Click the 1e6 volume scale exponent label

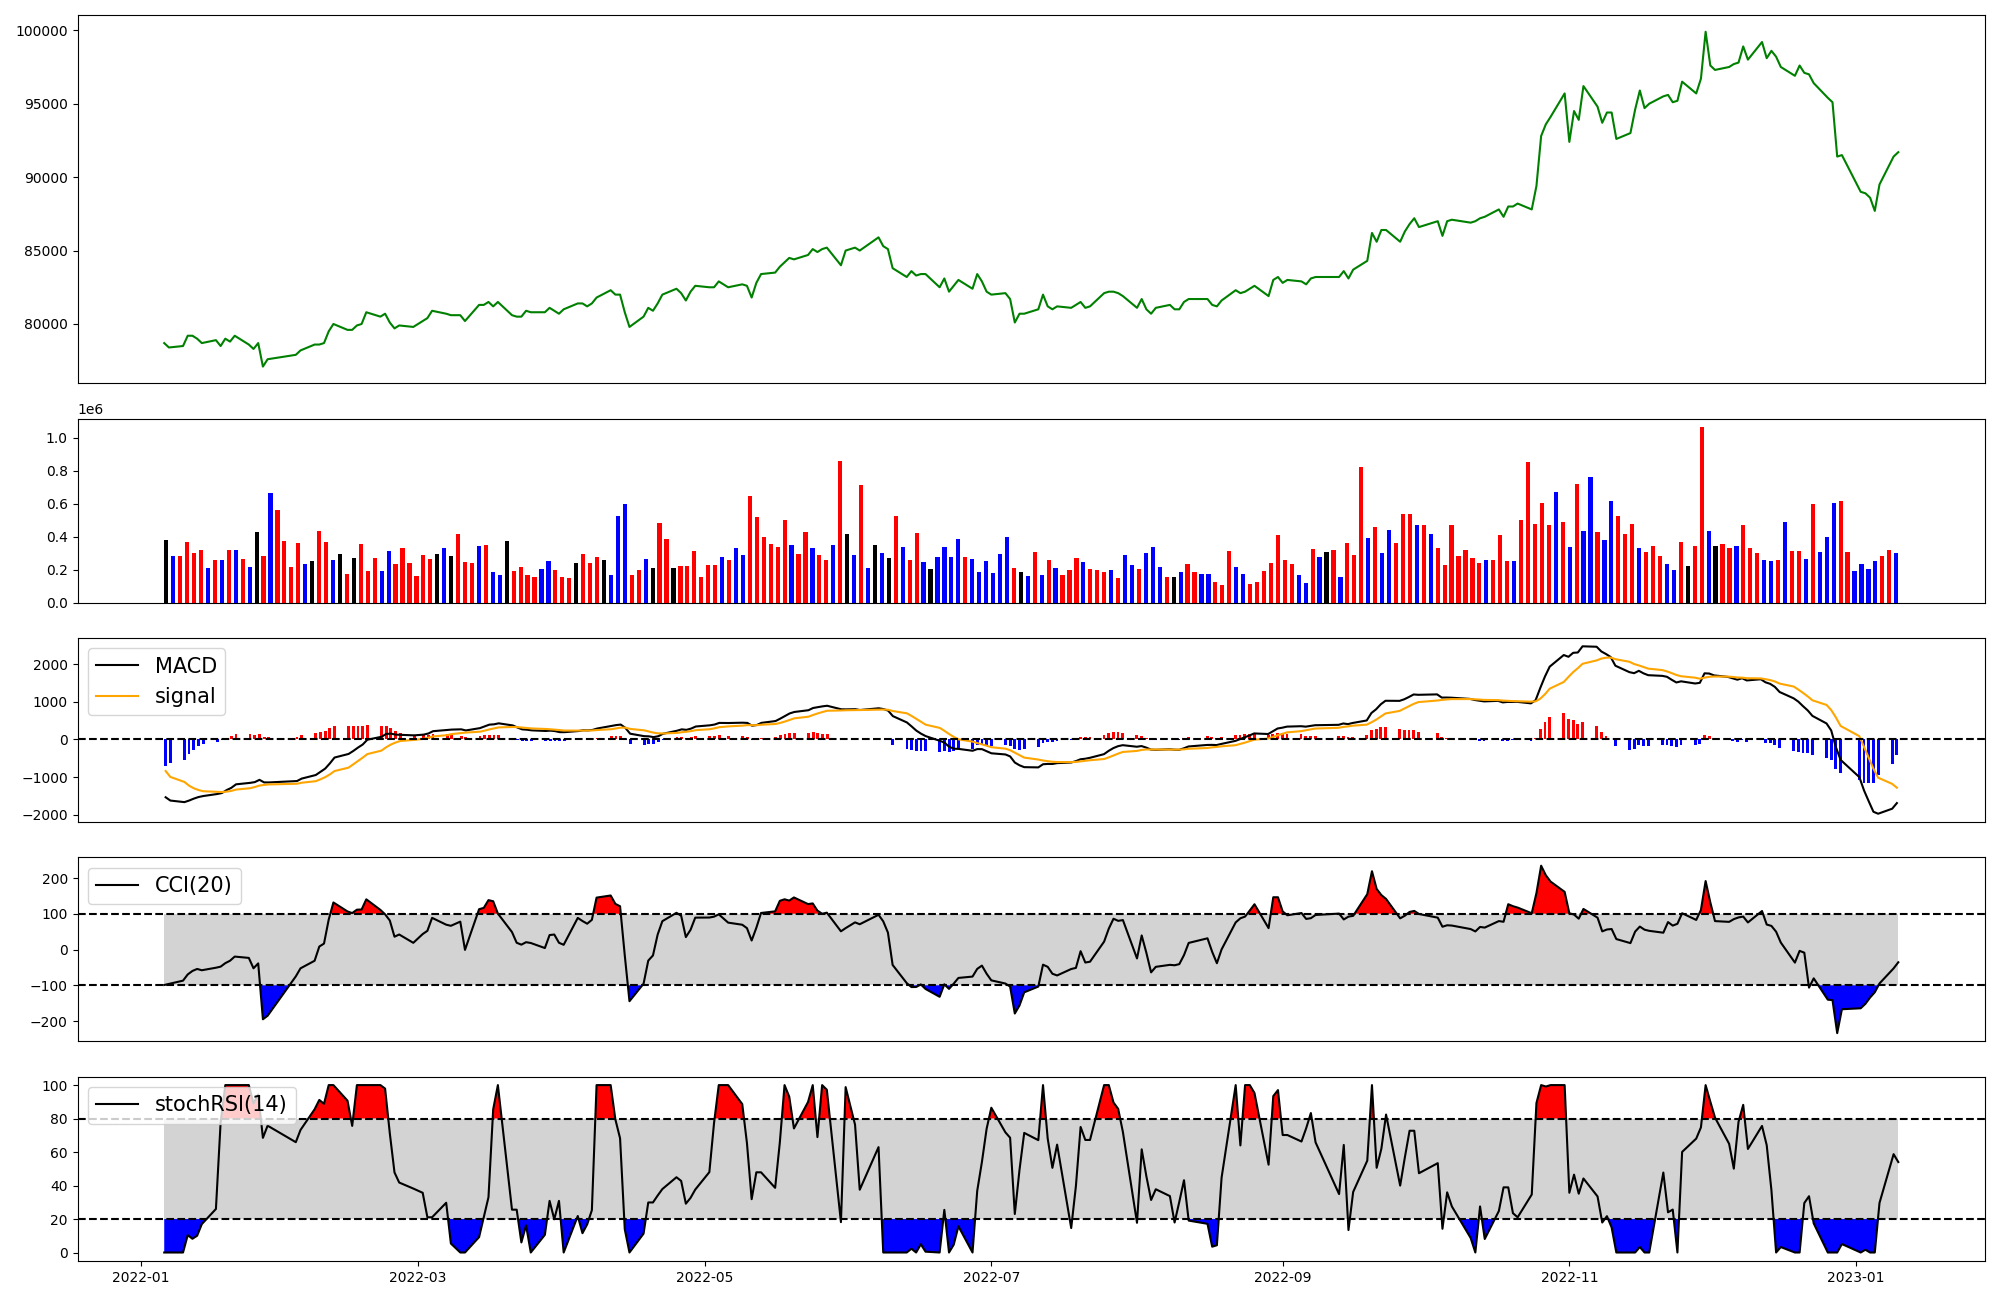91,409
